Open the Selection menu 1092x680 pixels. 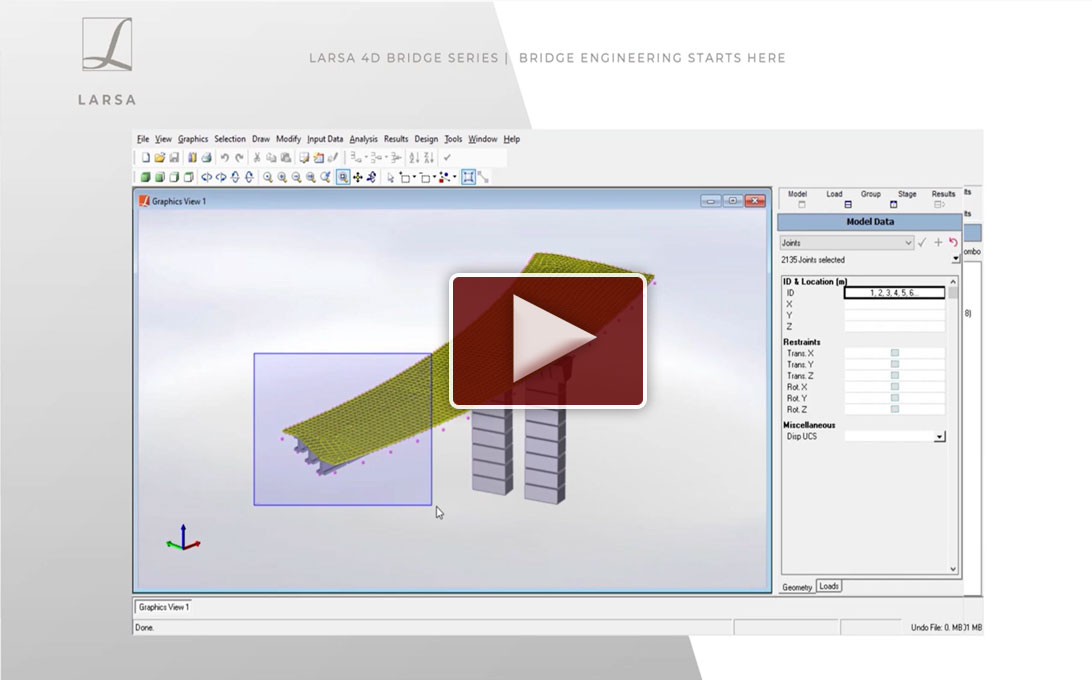[x=230, y=139]
